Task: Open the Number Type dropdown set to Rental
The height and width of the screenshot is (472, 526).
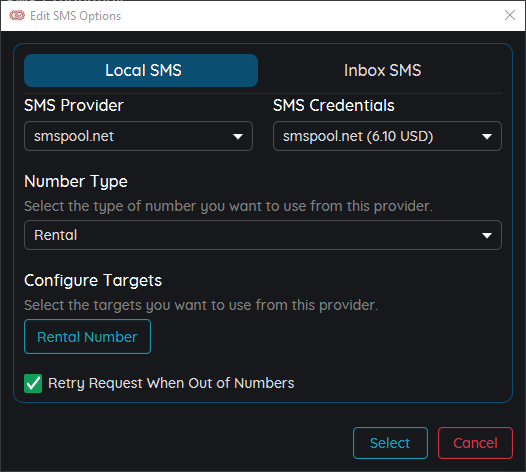Action: click(x=263, y=235)
